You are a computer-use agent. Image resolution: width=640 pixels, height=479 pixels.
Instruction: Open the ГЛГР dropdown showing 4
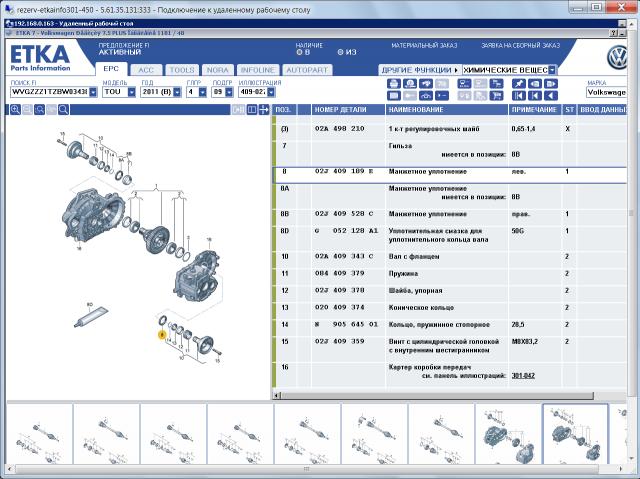[x=202, y=92]
